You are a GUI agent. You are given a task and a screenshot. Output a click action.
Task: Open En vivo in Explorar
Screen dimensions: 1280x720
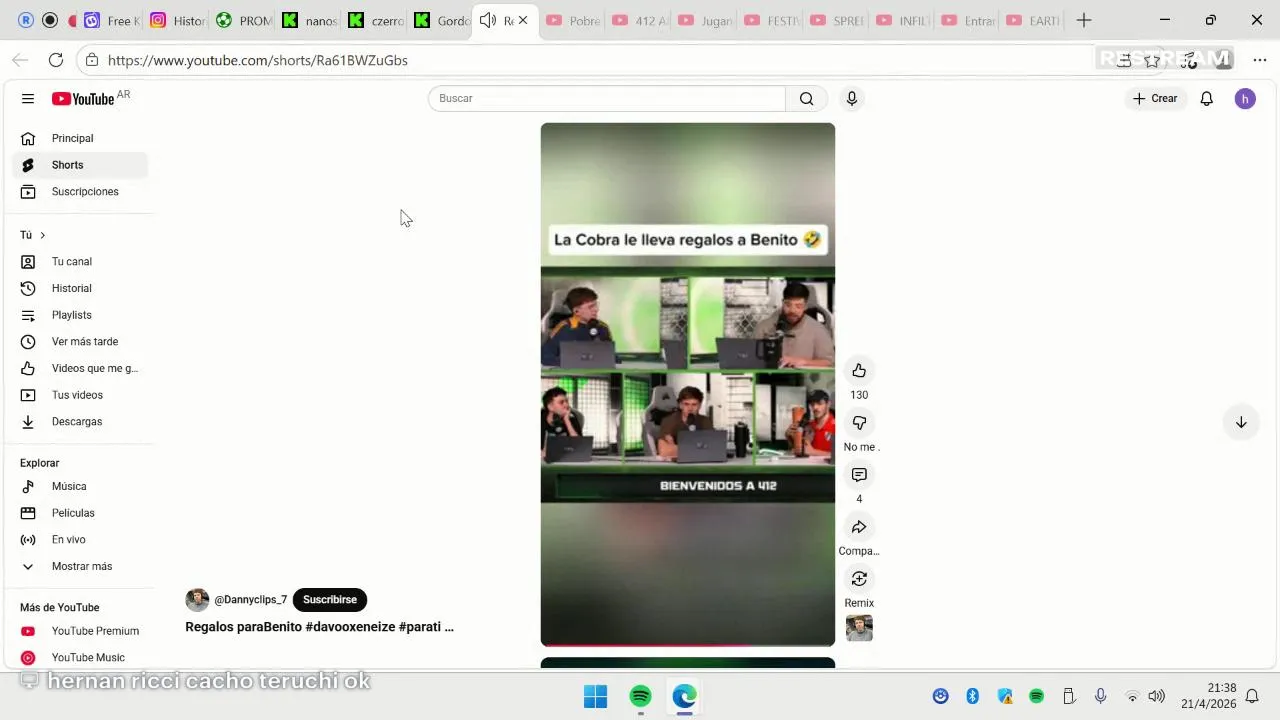tap(80, 539)
